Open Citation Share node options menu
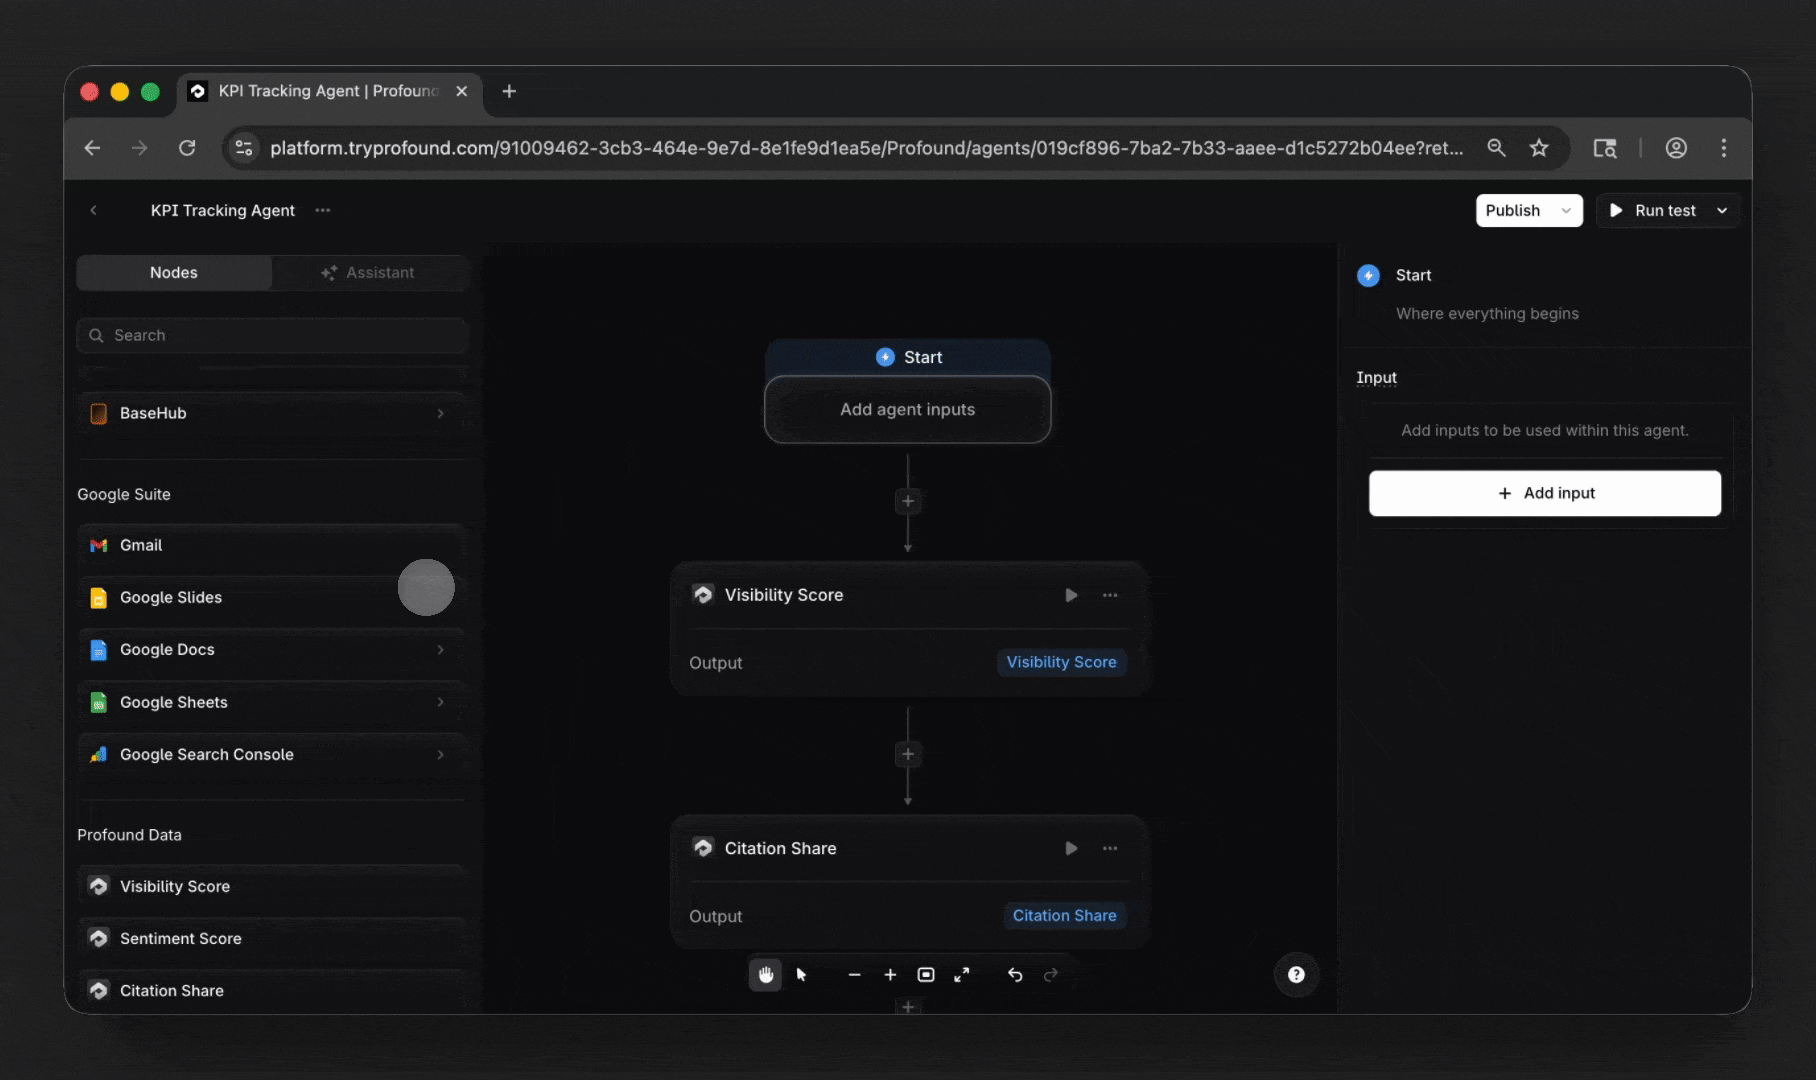 pos(1110,848)
